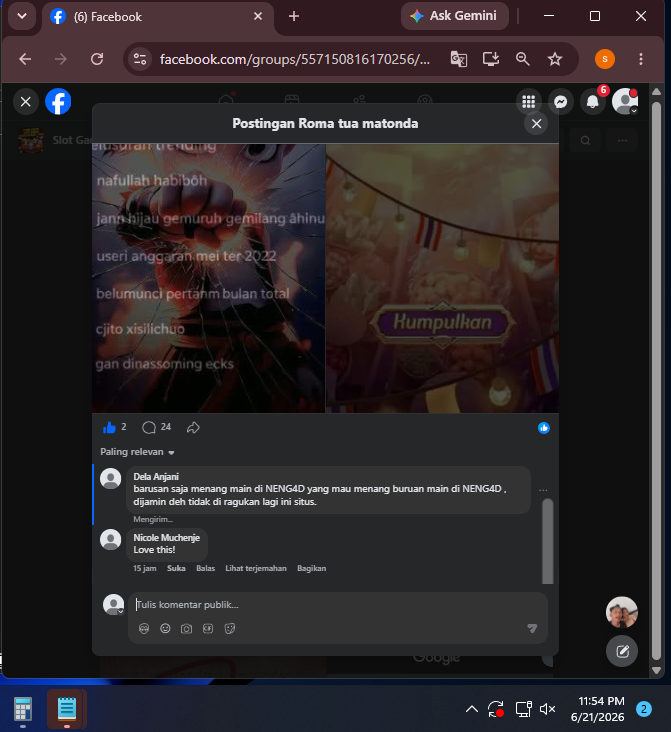Click the muted volume icon in tray

tap(547, 709)
